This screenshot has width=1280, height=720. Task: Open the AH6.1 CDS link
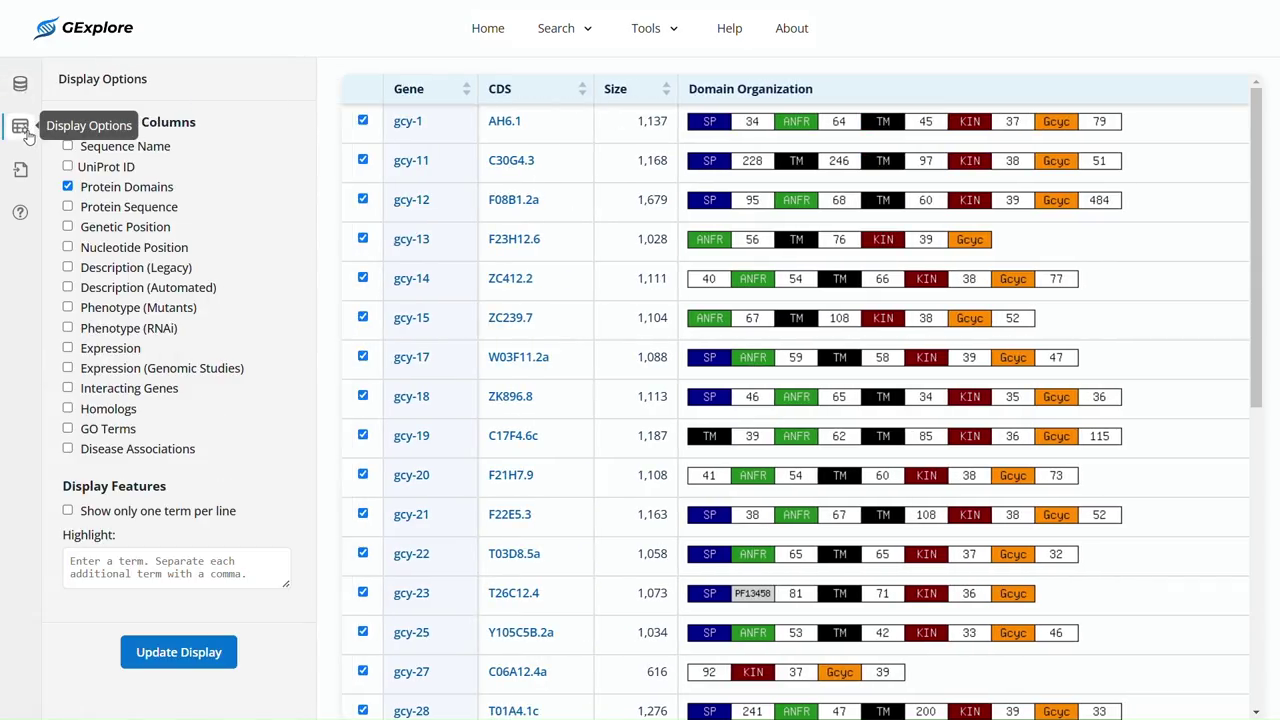(x=504, y=121)
